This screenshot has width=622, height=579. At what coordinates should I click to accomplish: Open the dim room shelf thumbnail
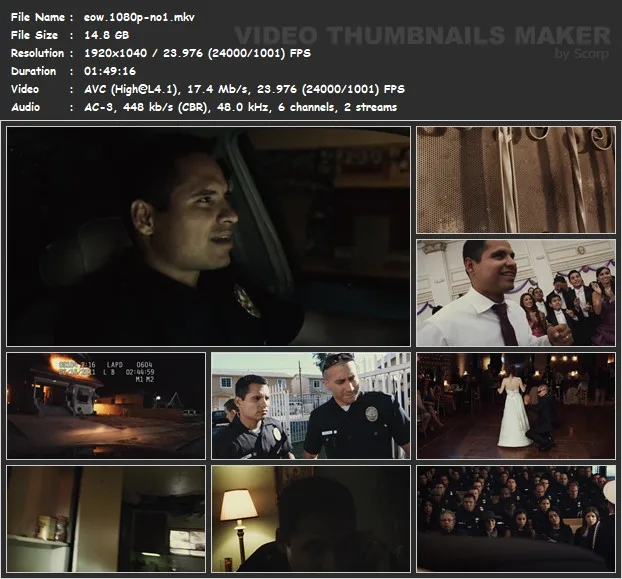(x=106, y=518)
